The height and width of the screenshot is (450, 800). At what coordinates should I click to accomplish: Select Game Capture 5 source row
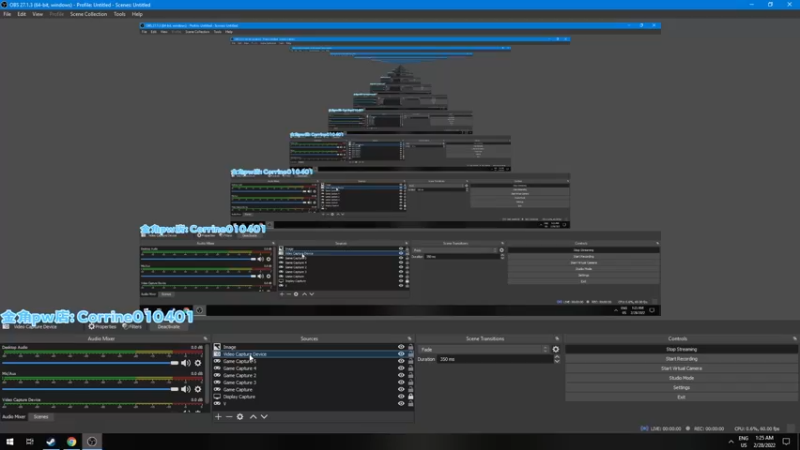click(x=313, y=361)
